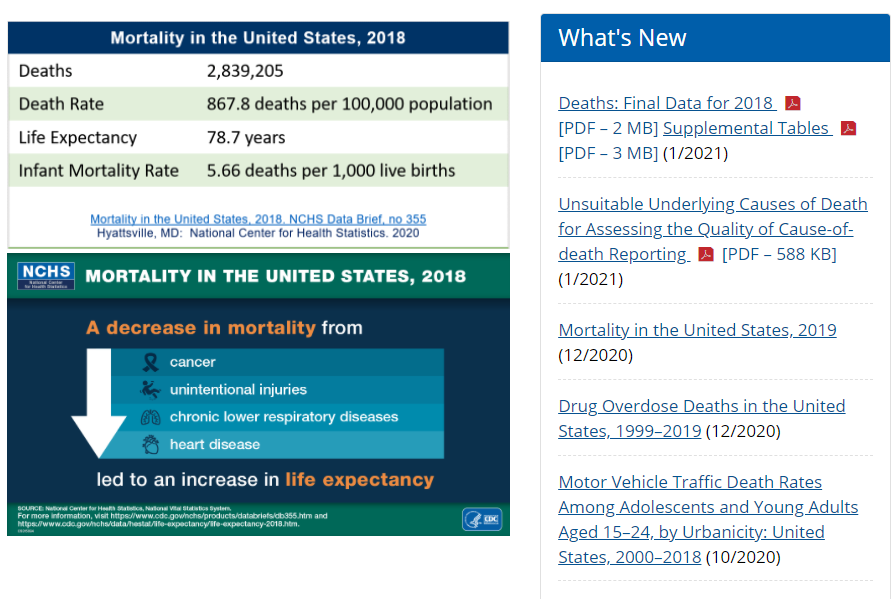Click PDF icon beside Supplemental Tables
The height and width of the screenshot is (599, 895).
[x=848, y=128]
